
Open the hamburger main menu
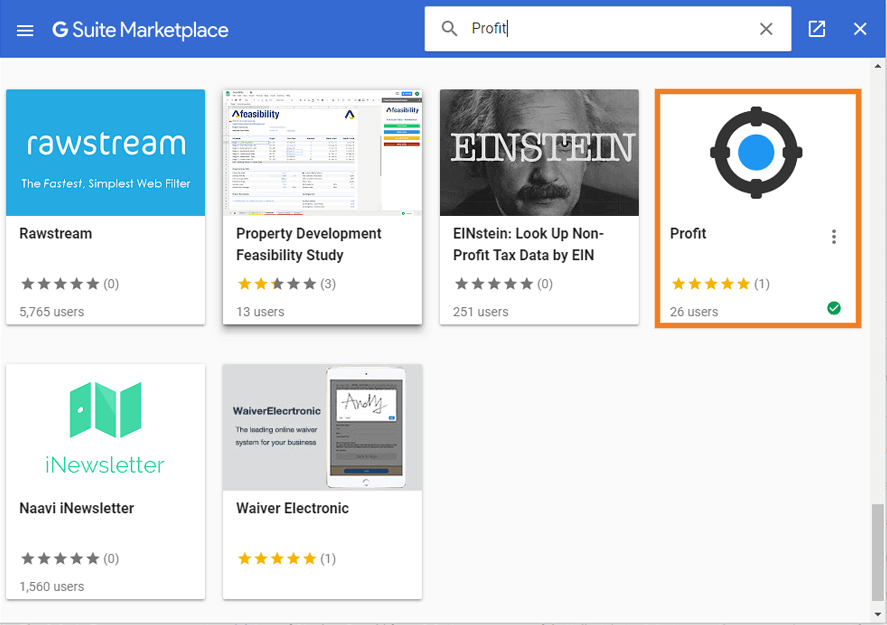pos(25,30)
